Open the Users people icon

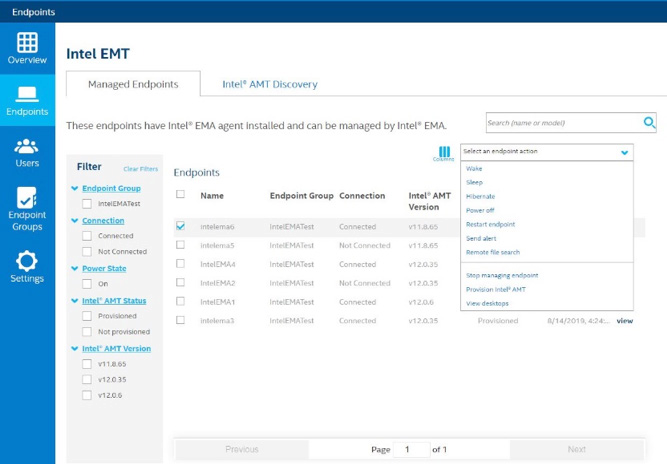(26, 146)
